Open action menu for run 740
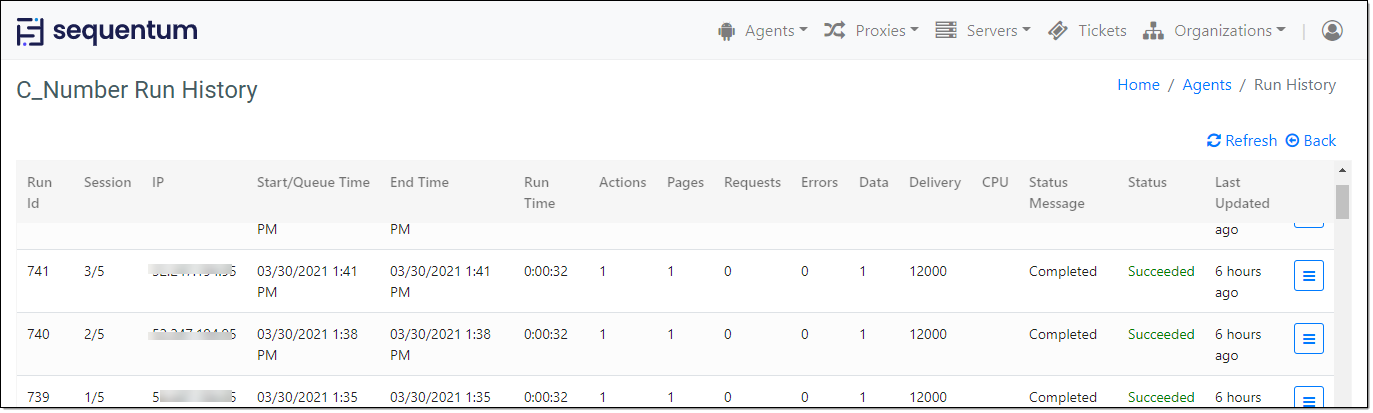This screenshot has height=413, width=1373. point(1308,339)
